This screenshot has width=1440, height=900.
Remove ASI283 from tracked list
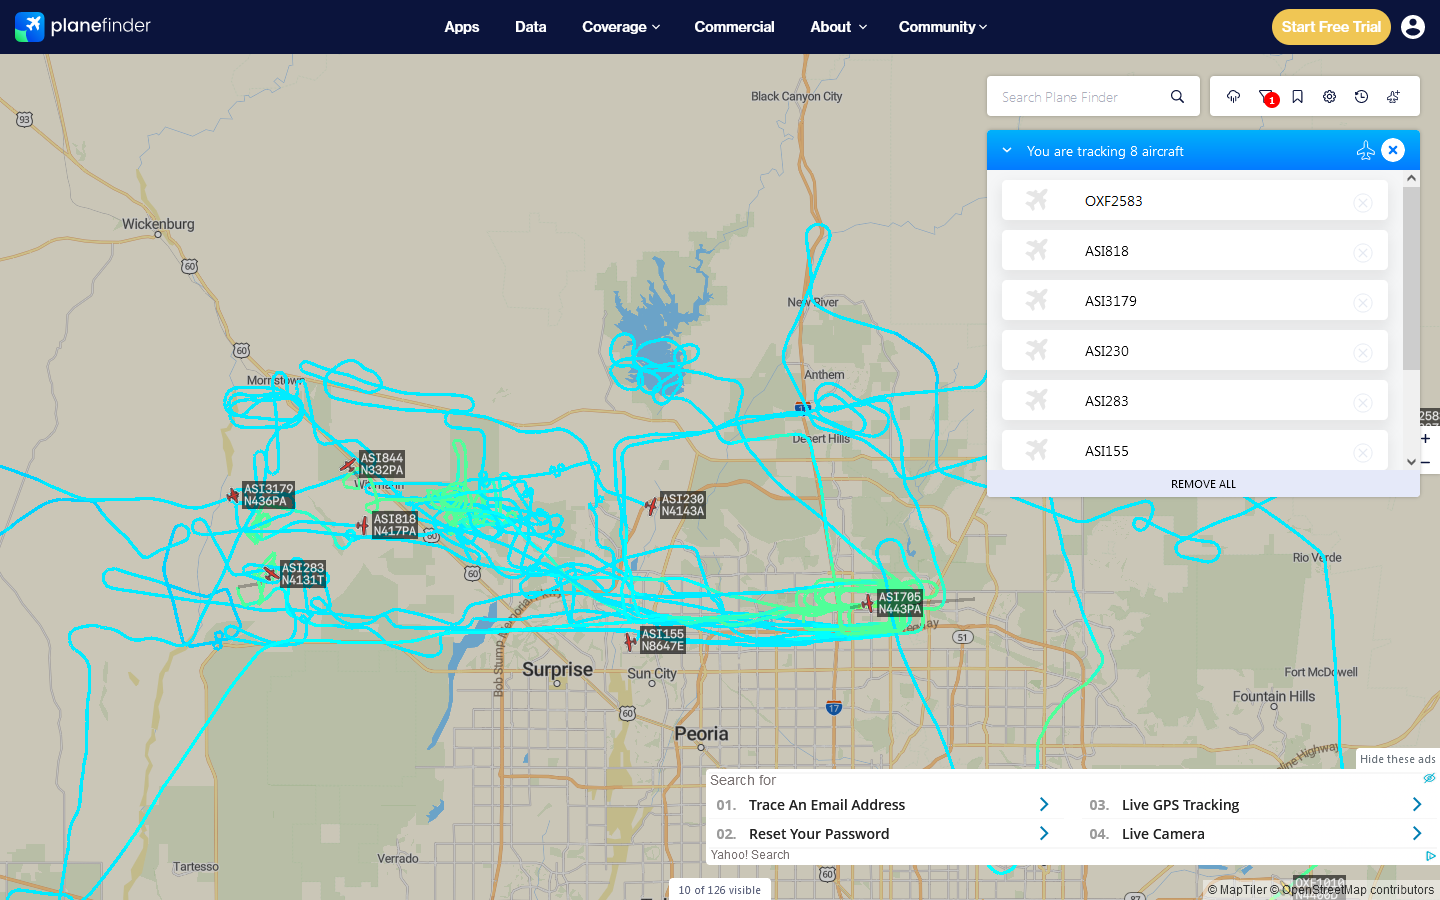pos(1363,402)
